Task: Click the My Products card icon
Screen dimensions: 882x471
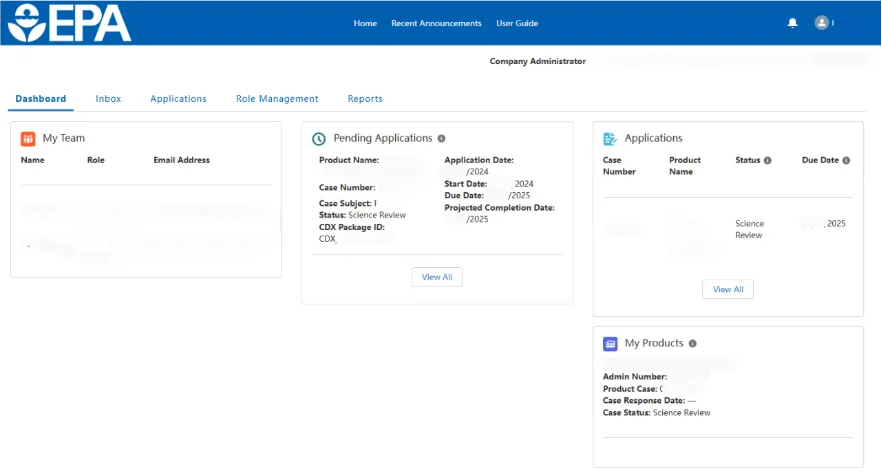Action: pos(610,343)
